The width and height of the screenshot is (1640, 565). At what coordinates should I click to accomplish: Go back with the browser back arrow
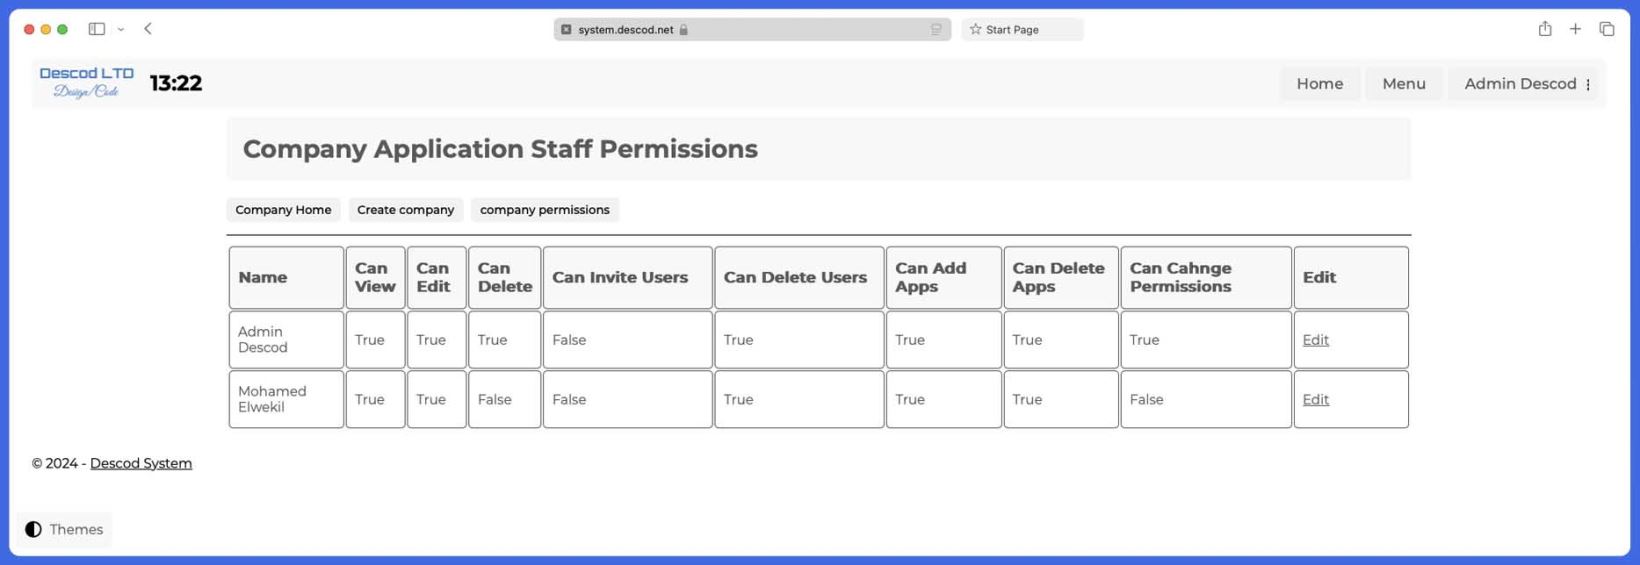(148, 29)
